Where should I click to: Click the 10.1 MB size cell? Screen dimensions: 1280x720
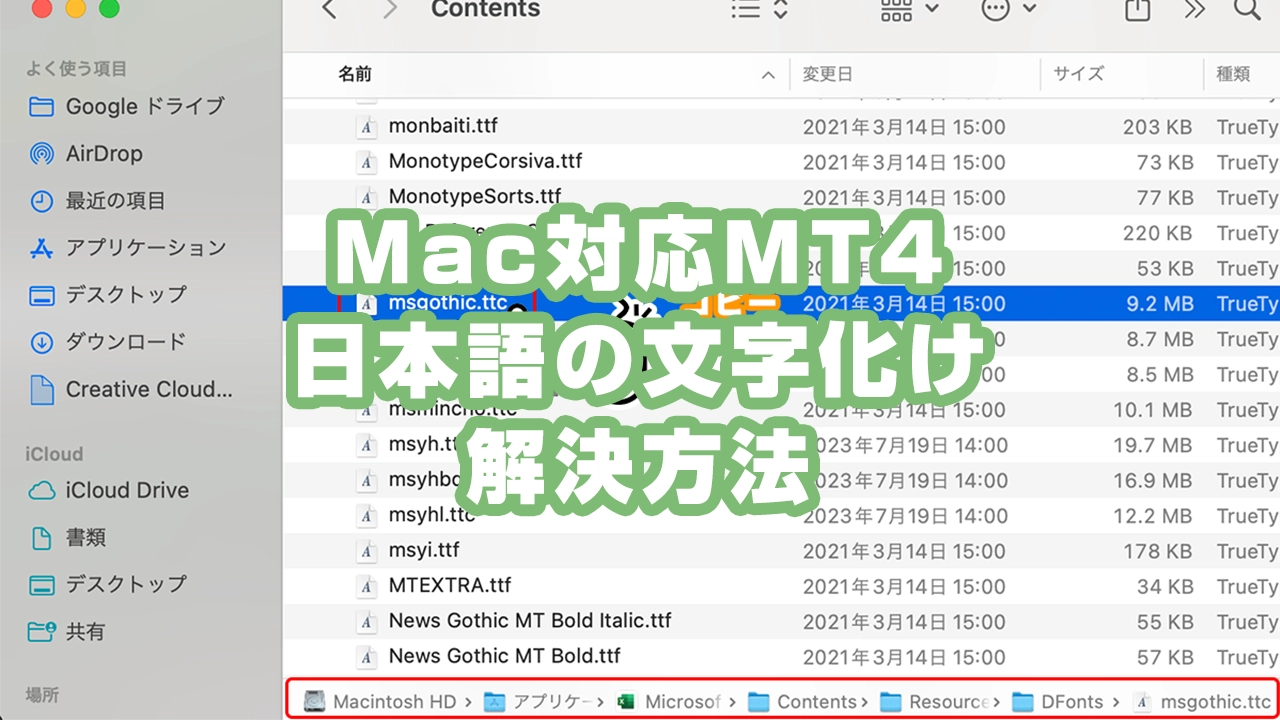pyautogui.click(x=1153, y=410)
